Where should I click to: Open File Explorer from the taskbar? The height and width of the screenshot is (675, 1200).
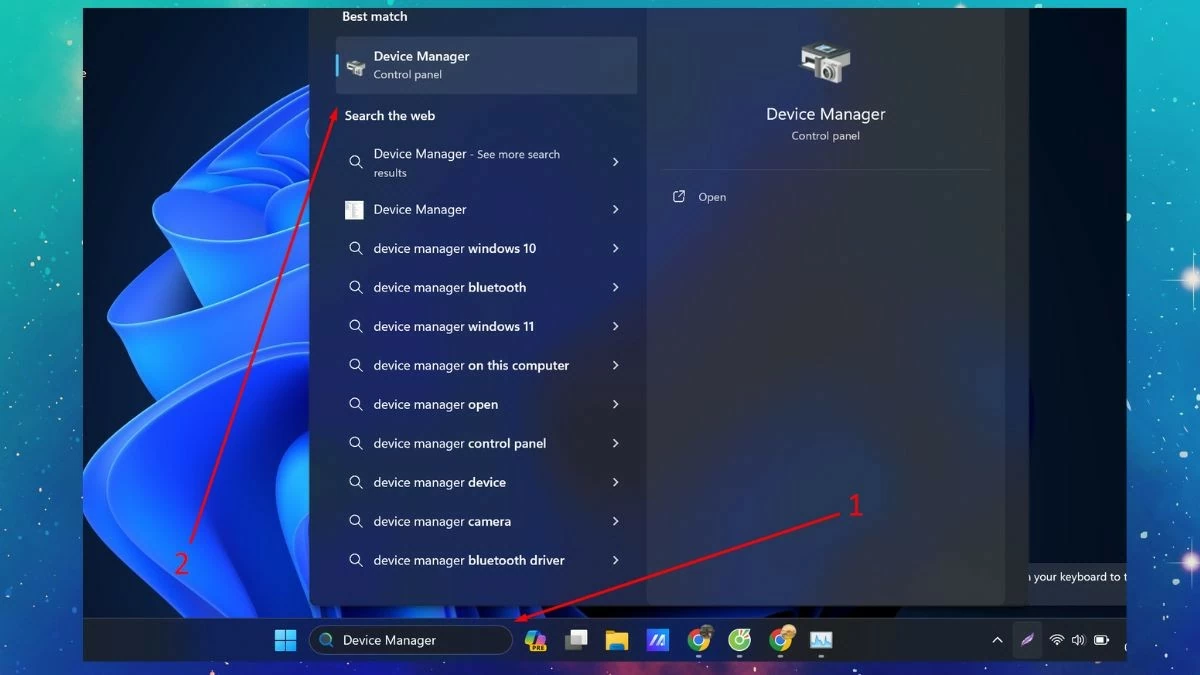(616, 640)
